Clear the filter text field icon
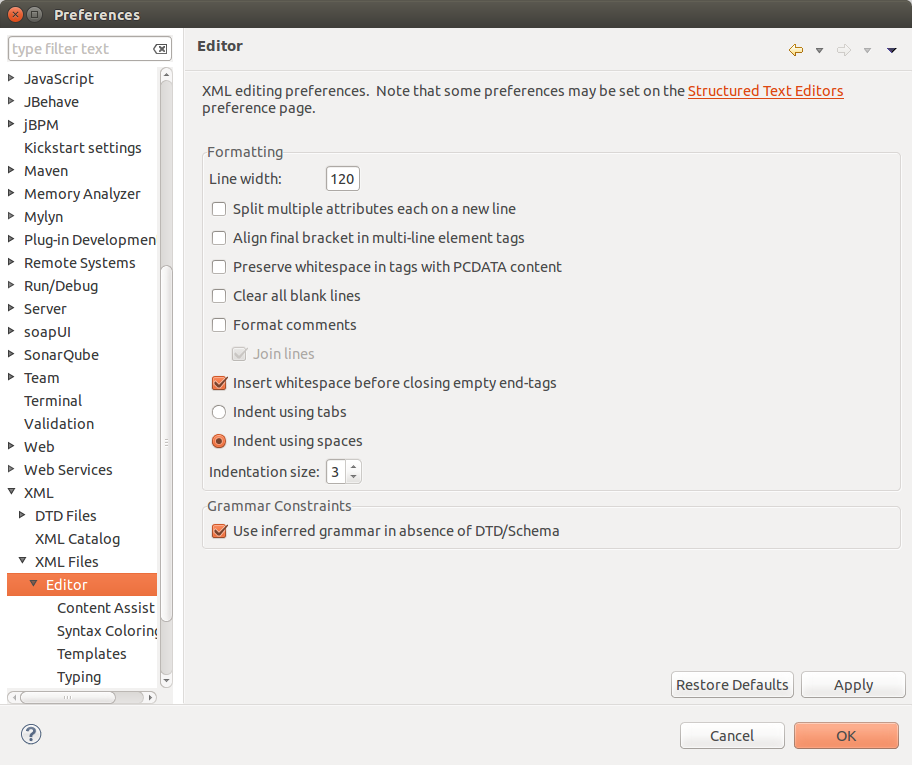Screen dimensions: 912x765 pyautogui.click(x=160, y=49)
